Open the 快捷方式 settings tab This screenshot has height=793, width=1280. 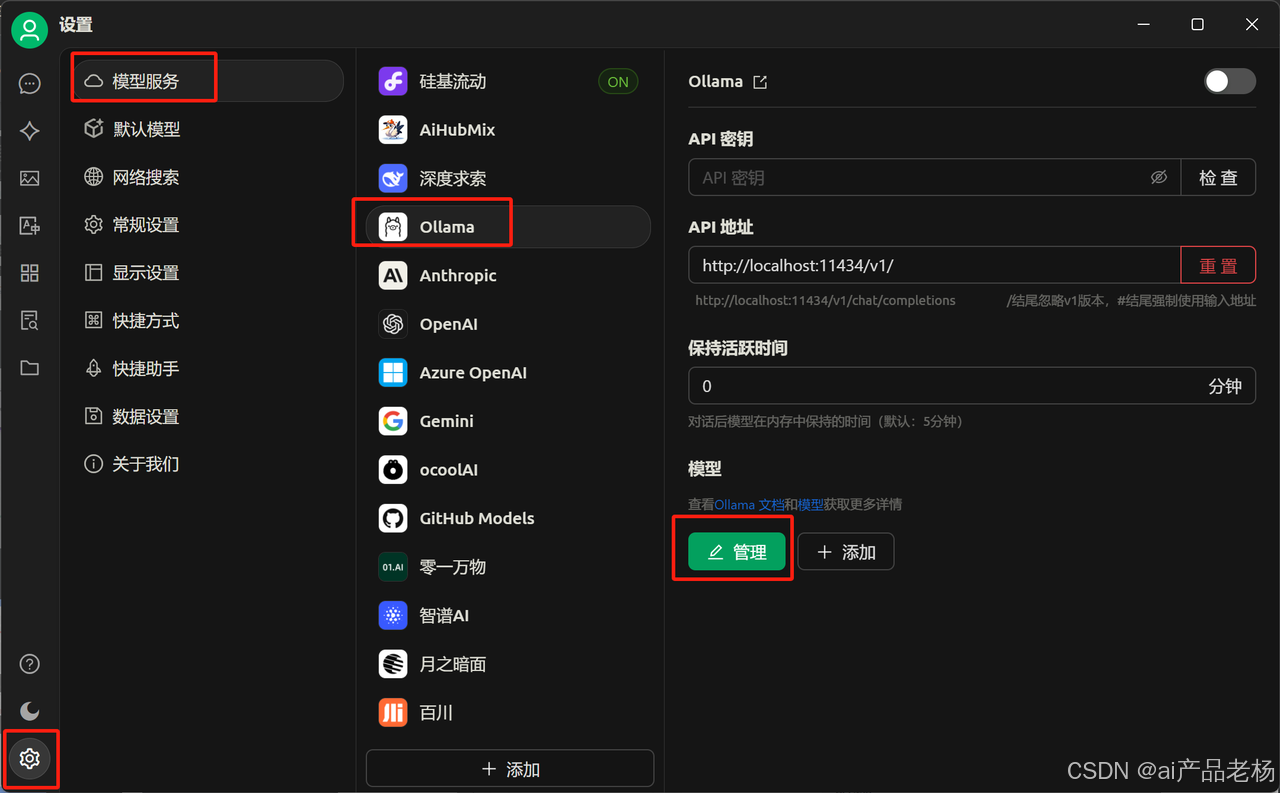208,320
